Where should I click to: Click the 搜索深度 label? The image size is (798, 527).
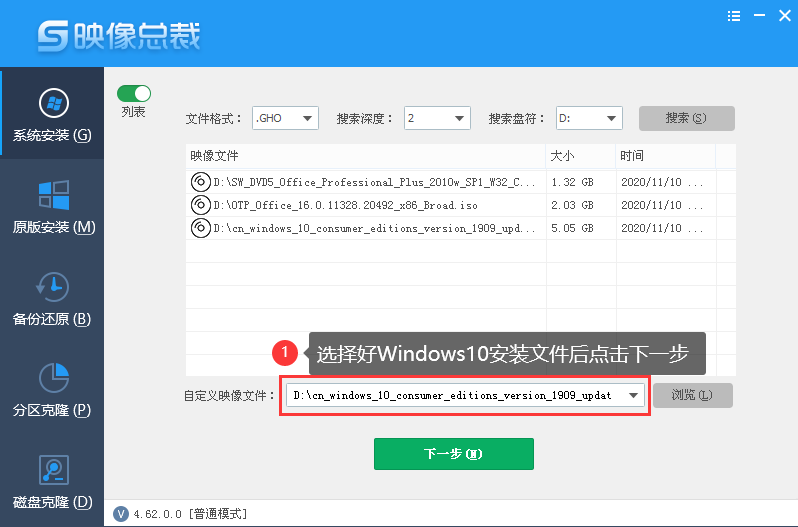[365, 119]
